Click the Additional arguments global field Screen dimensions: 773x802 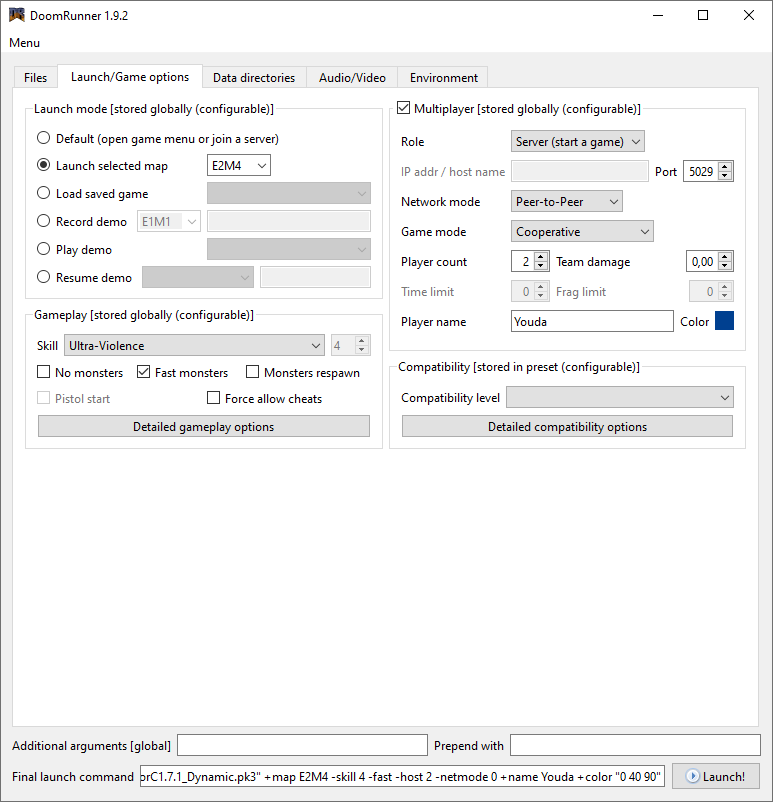coord(302,745)
